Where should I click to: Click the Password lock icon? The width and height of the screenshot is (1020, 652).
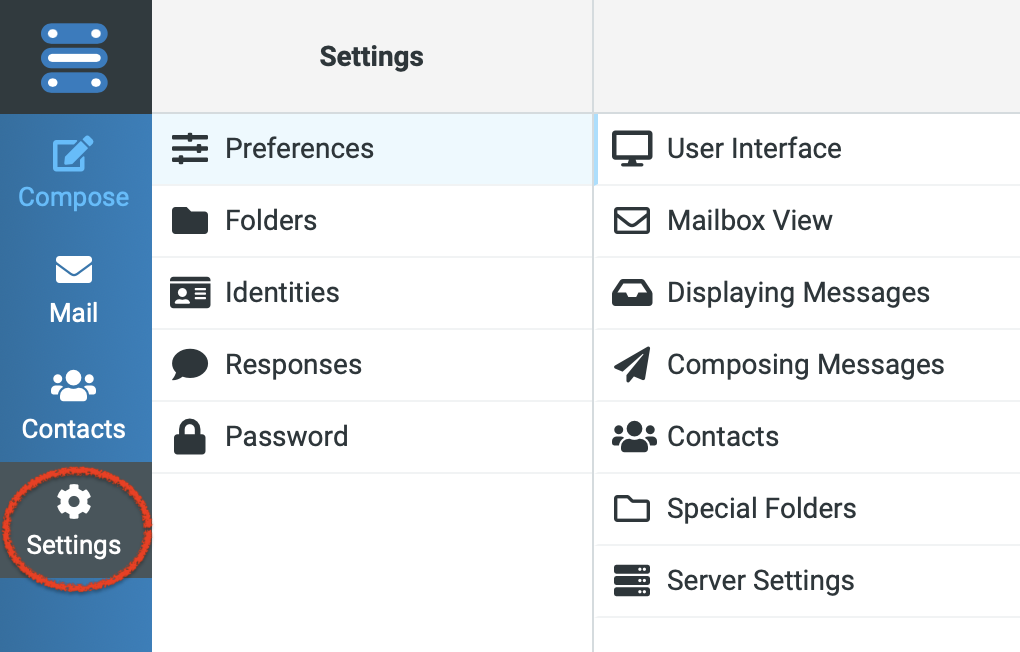190,436
